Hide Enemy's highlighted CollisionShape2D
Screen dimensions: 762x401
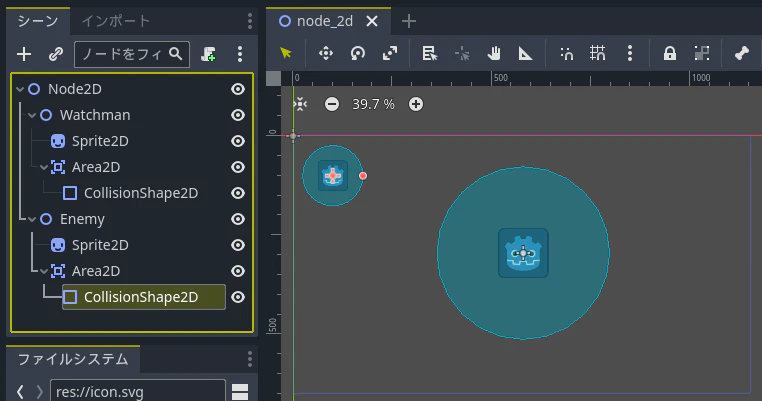click(238, 297)
